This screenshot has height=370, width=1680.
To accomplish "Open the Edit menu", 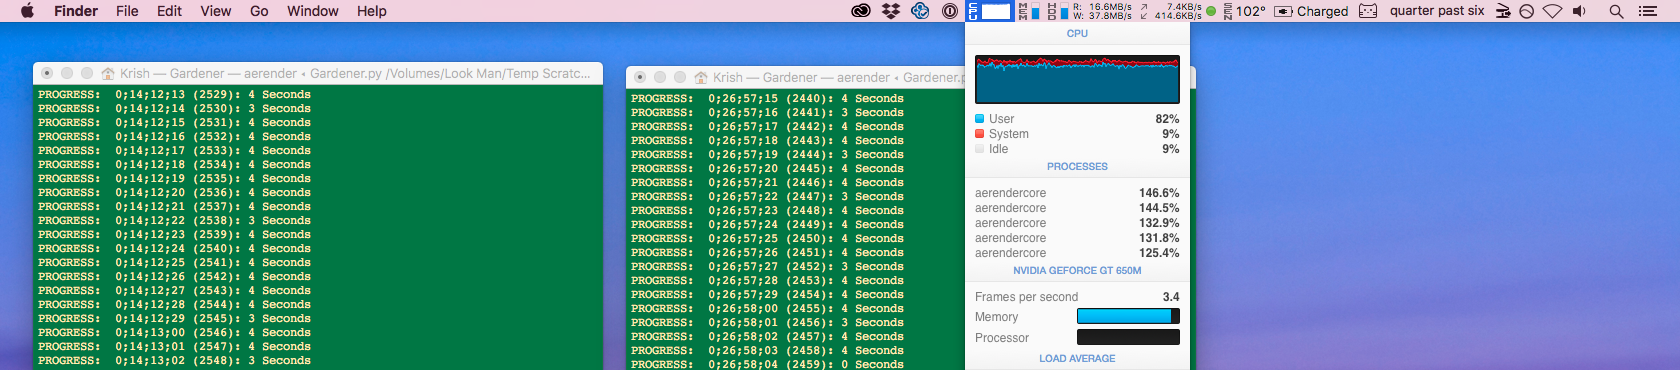I will coord(169,11).
